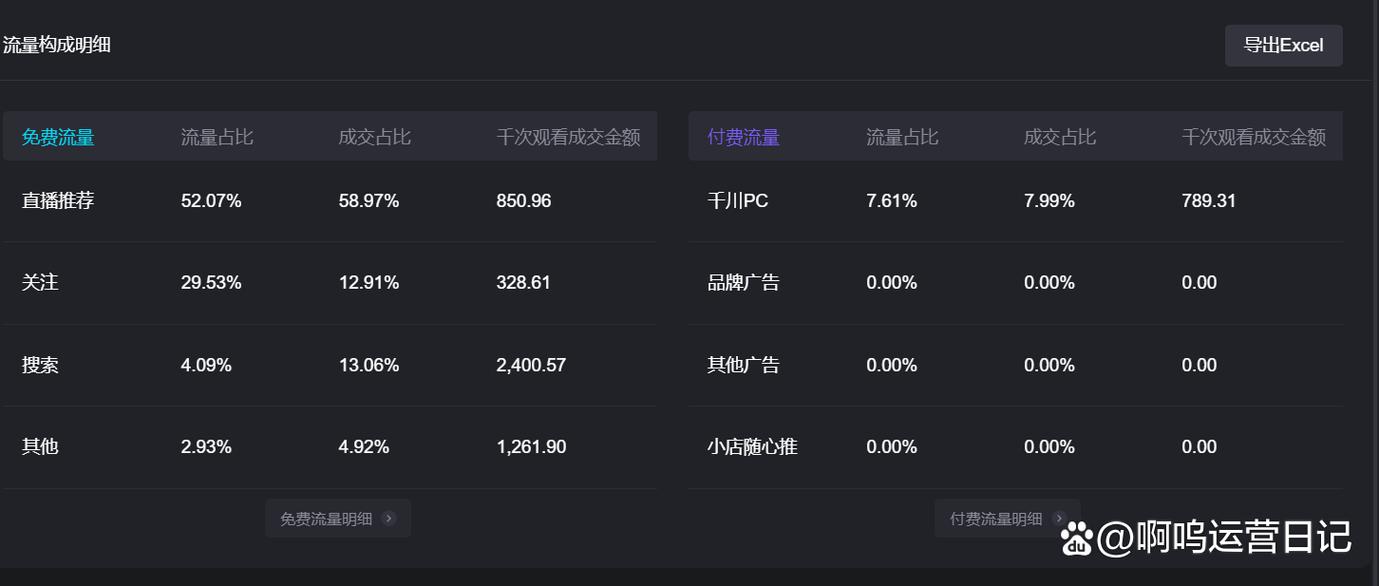This screenshot has width=1379, height=586.
Task: Open the 免费流量明细 detail page
Action: 338,518
